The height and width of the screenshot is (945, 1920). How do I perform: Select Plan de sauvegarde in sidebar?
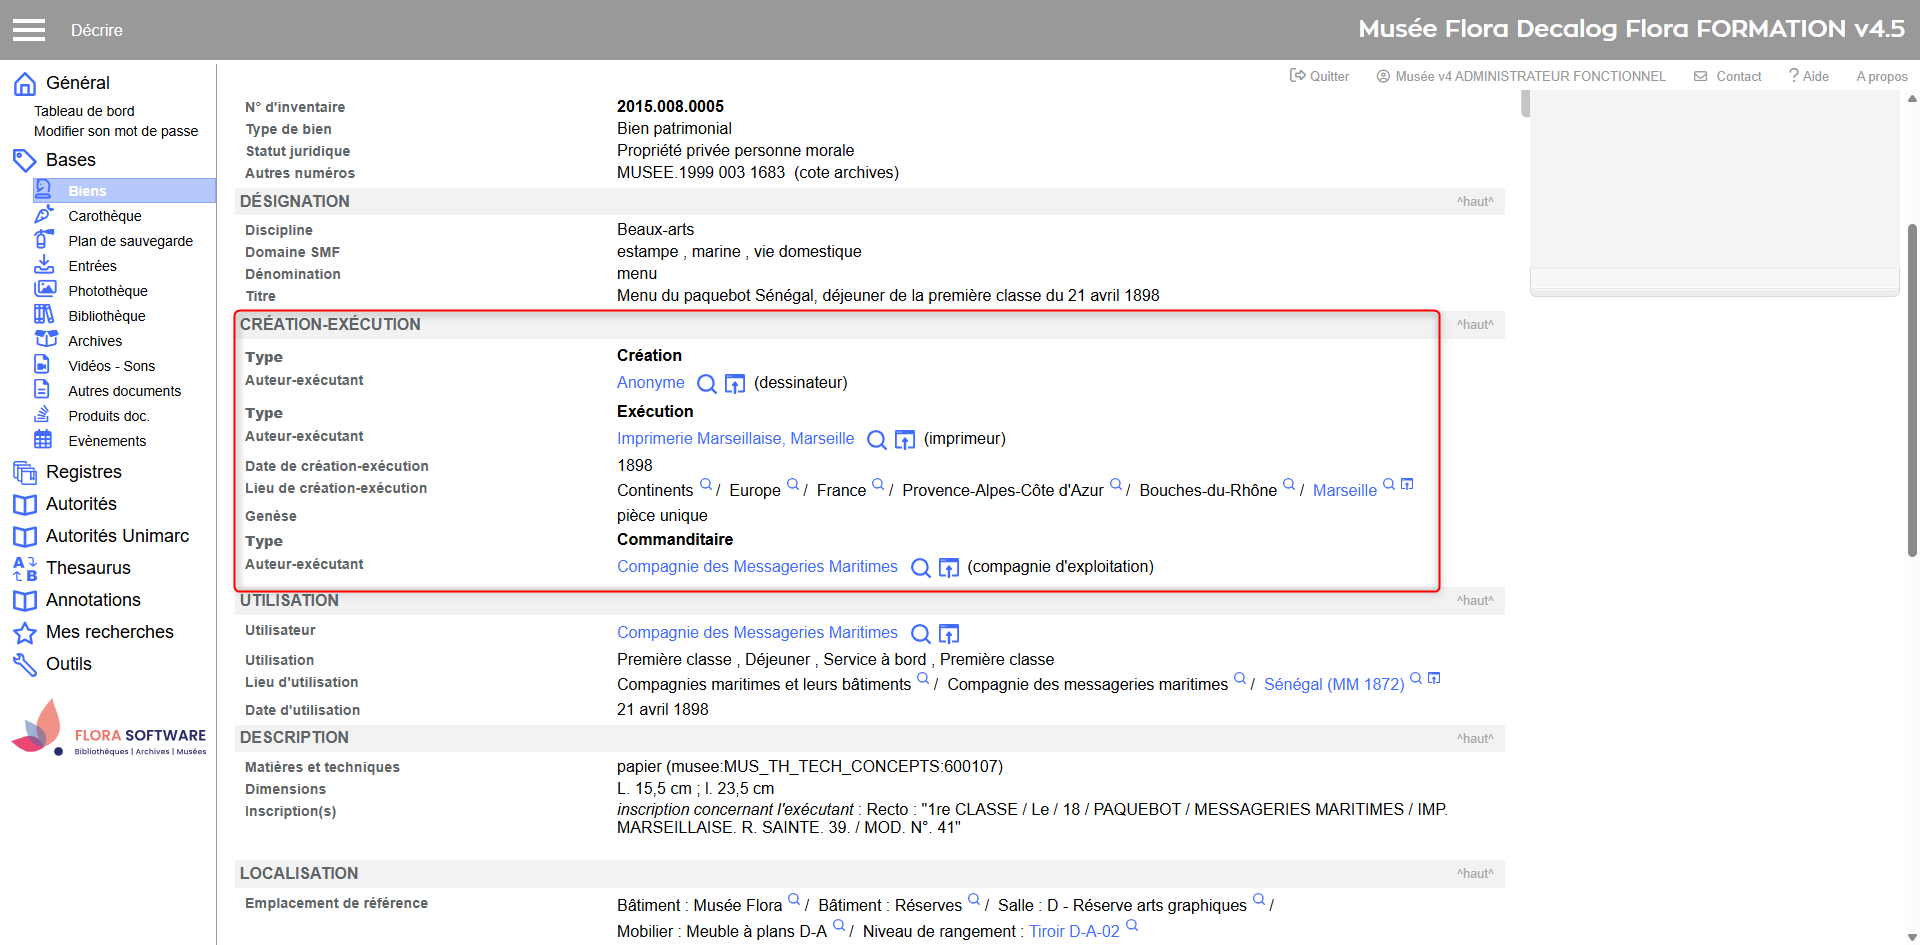(x=130, y=241)
